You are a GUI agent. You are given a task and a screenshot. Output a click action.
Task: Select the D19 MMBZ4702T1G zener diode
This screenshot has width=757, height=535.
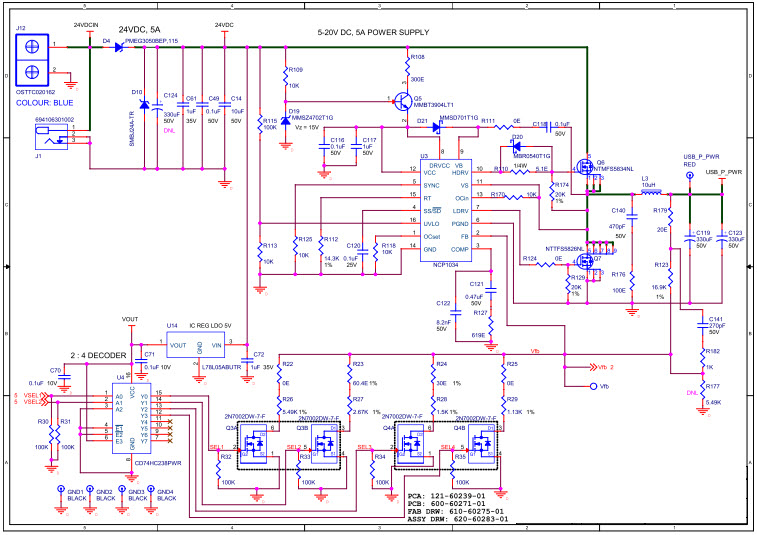tap(285, 120)
